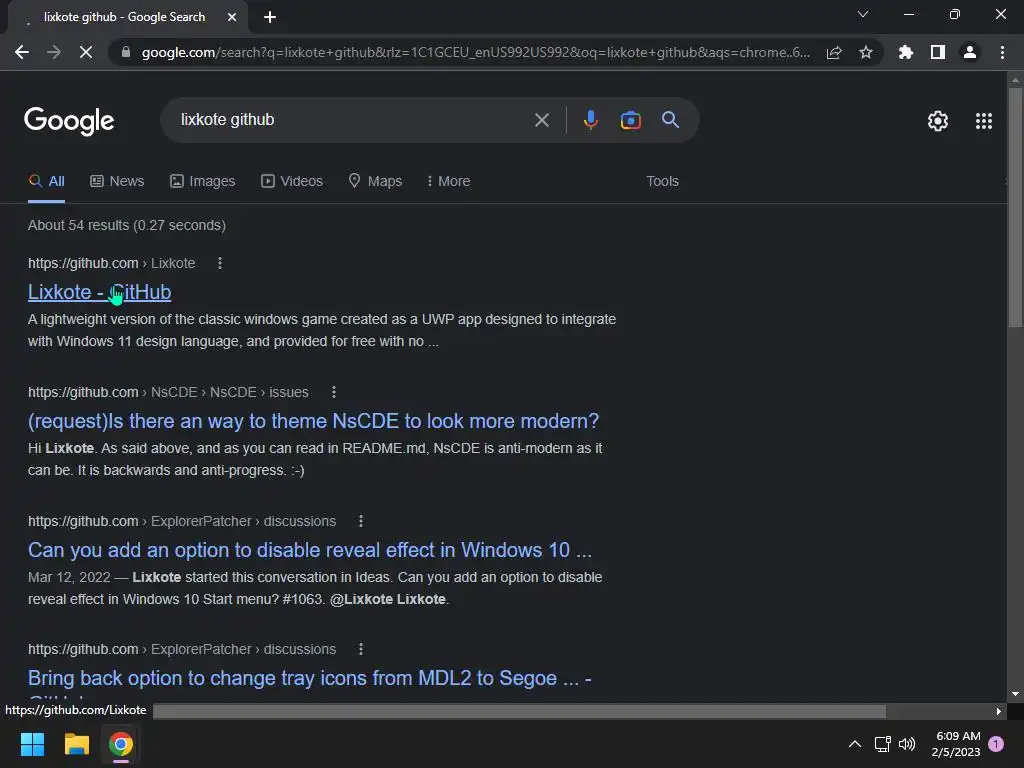Close the lixkote github search tab
The width and height of the screenshot is (1024, 768).
[x=232, y=17]
